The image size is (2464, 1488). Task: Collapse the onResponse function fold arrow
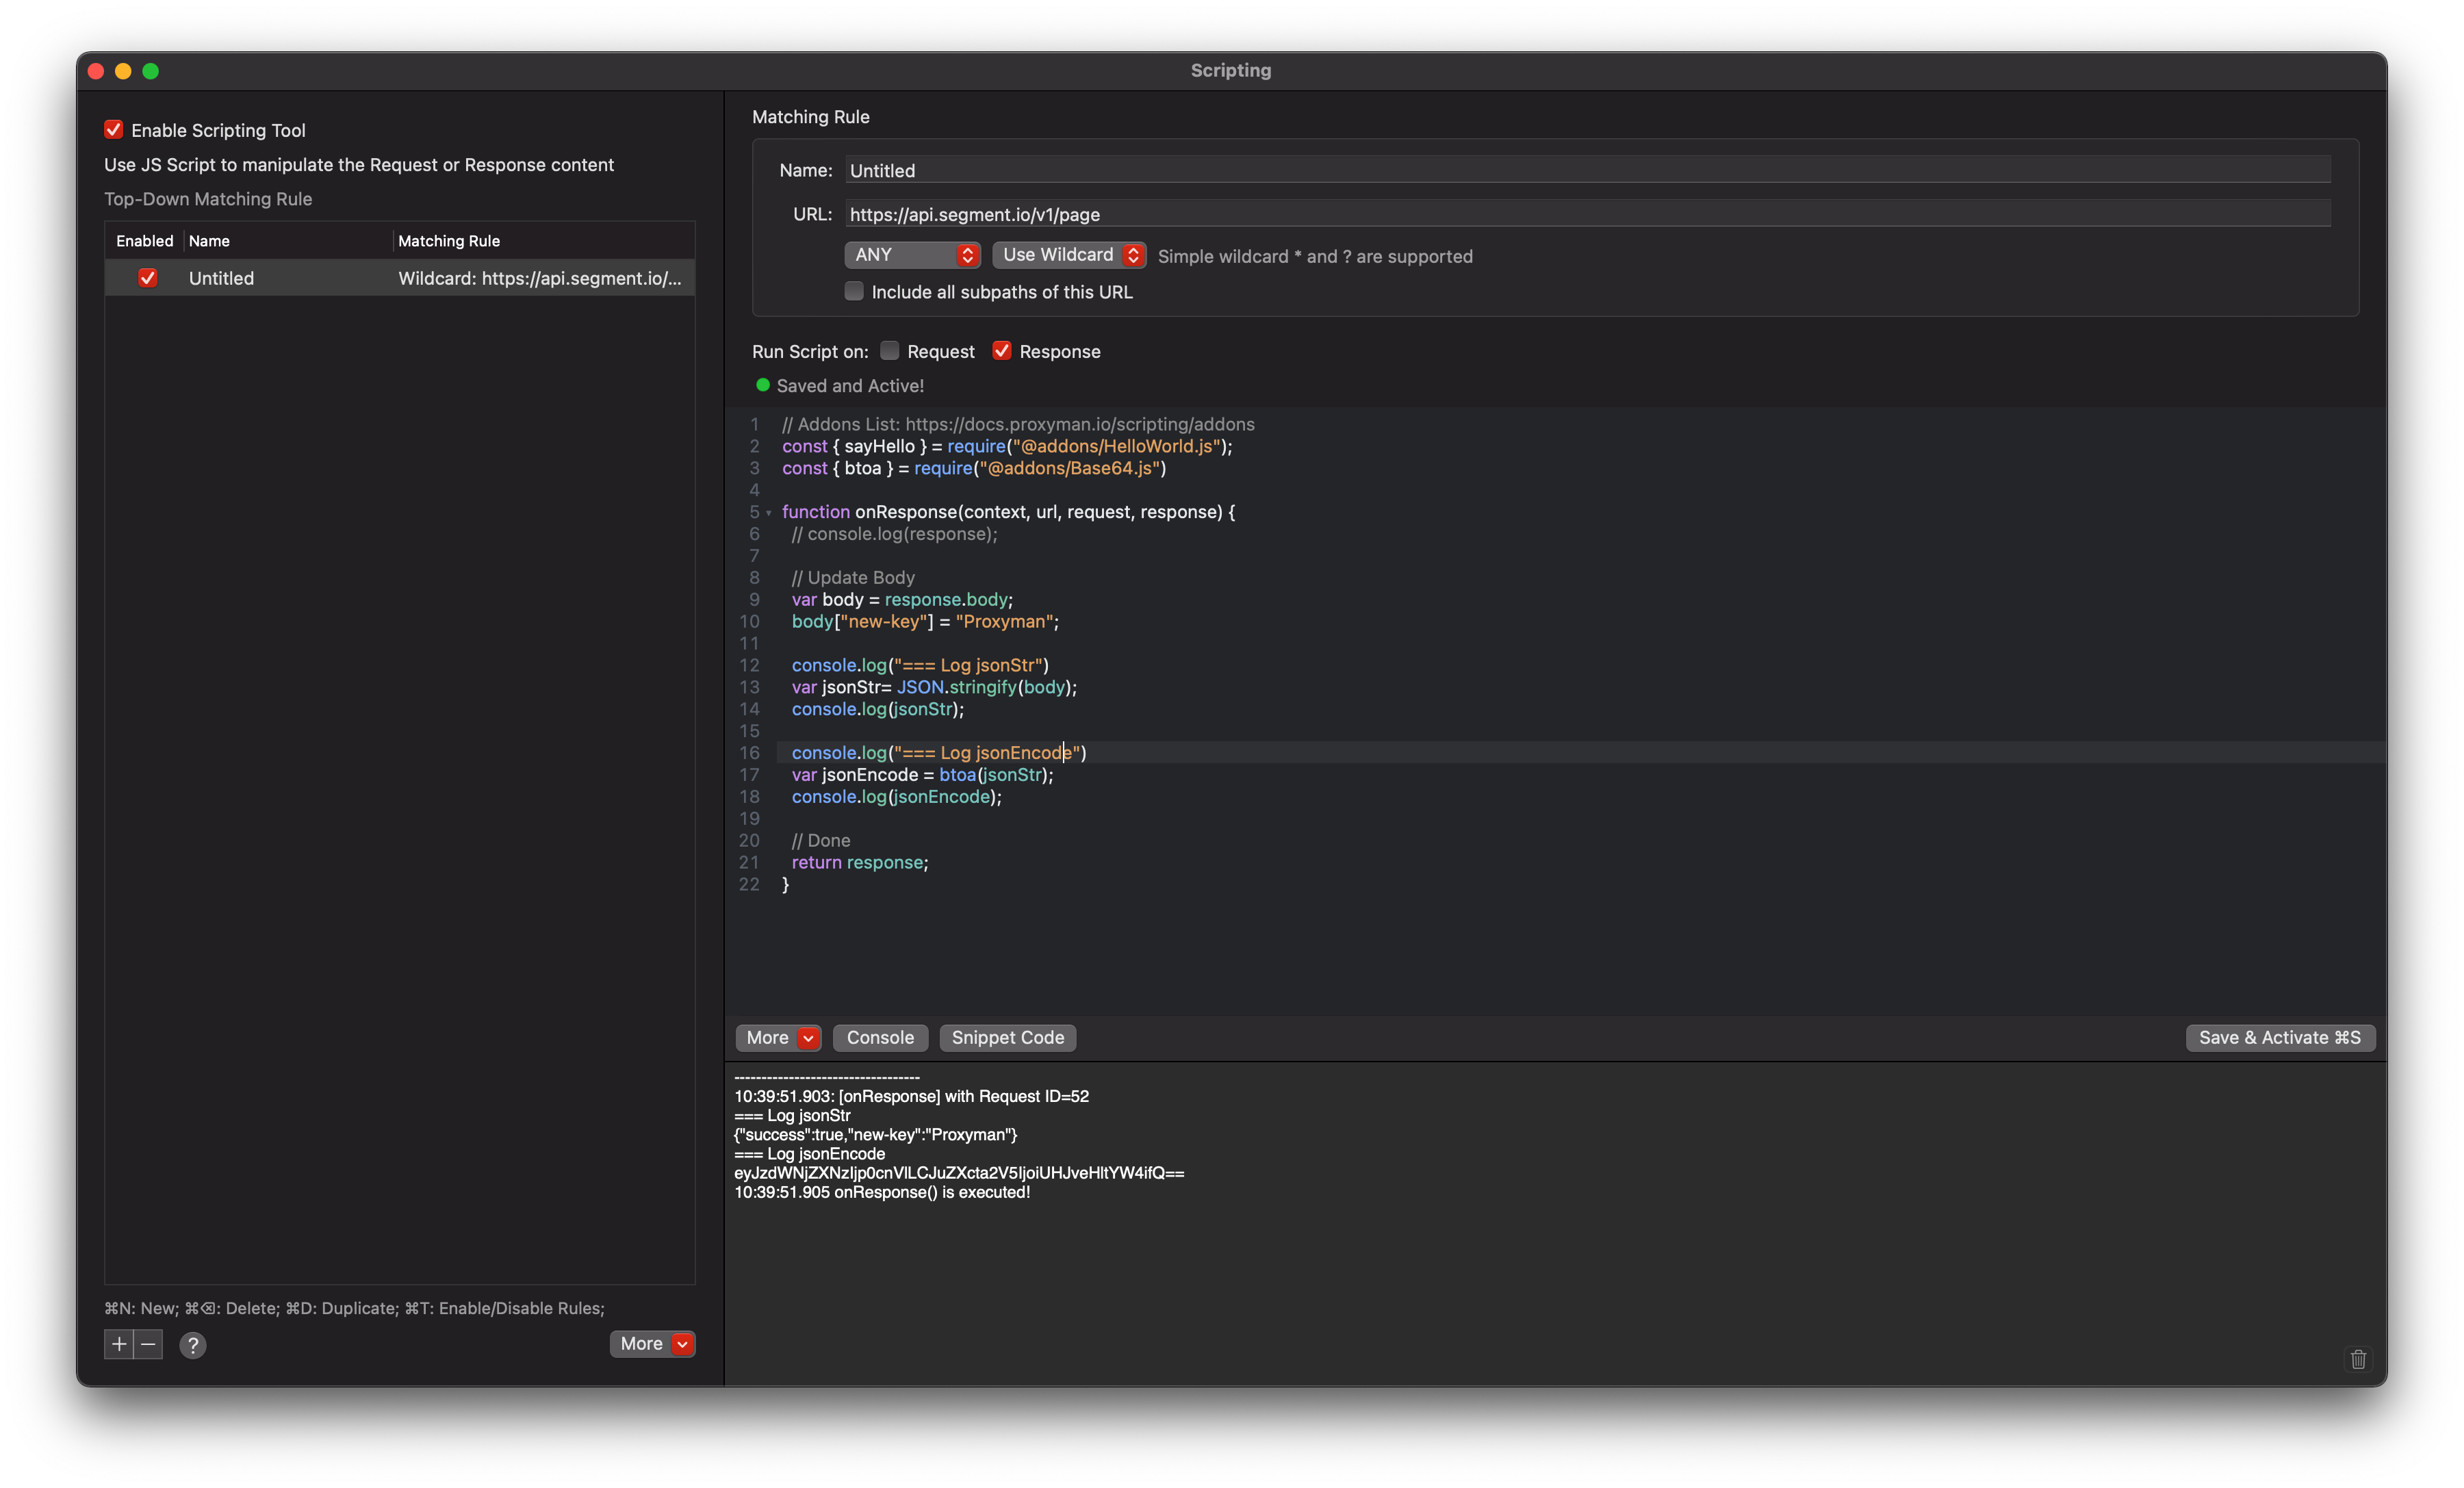(x=769, y=513)
